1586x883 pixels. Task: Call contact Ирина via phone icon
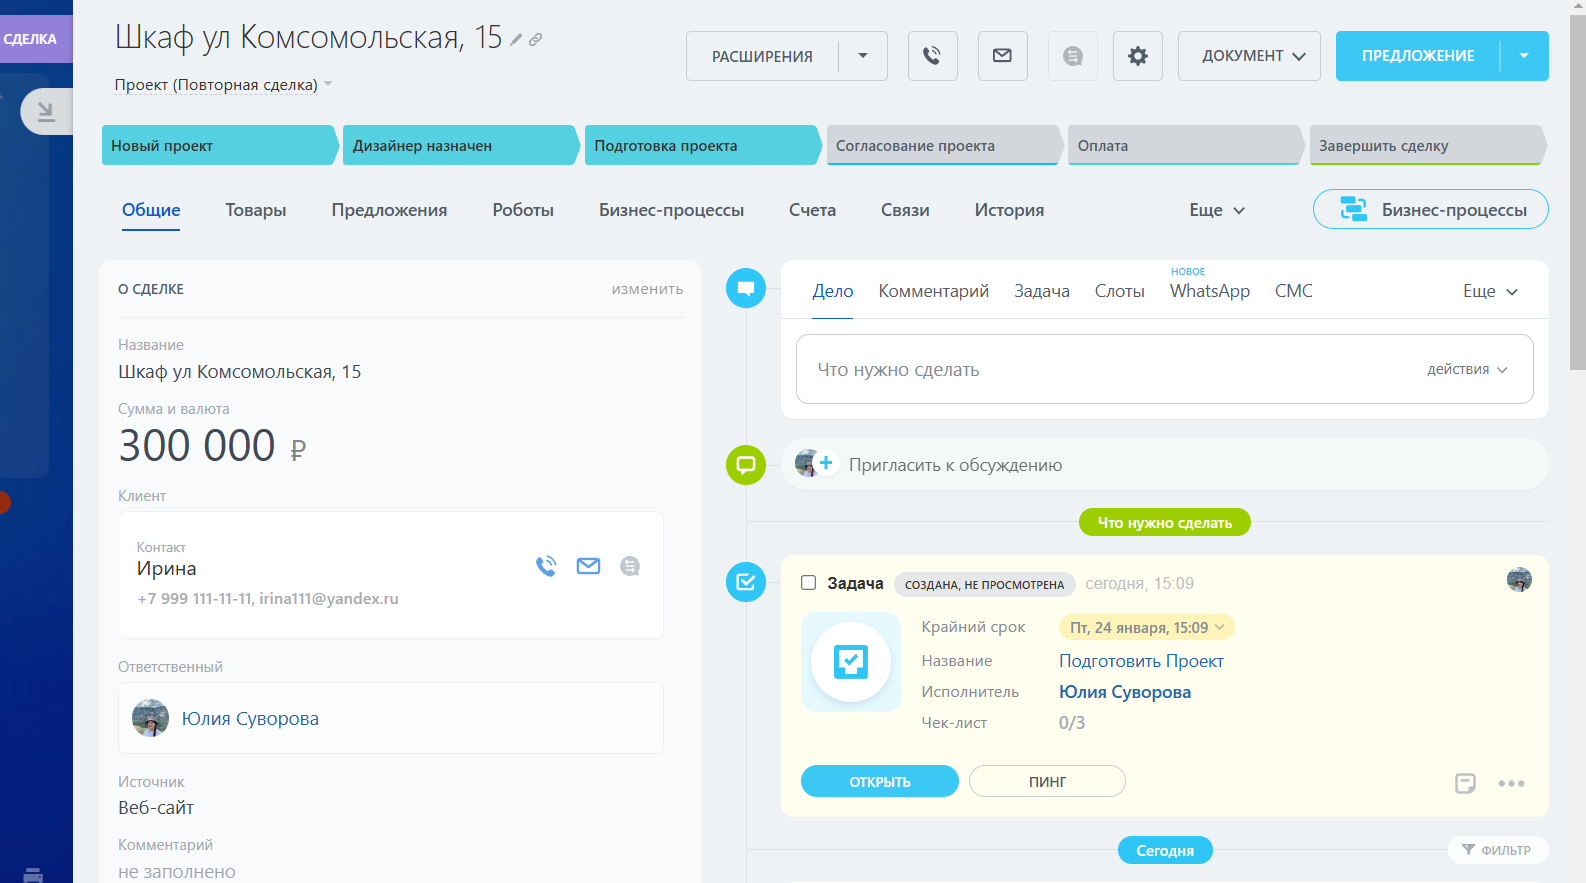tap(546, 566)
